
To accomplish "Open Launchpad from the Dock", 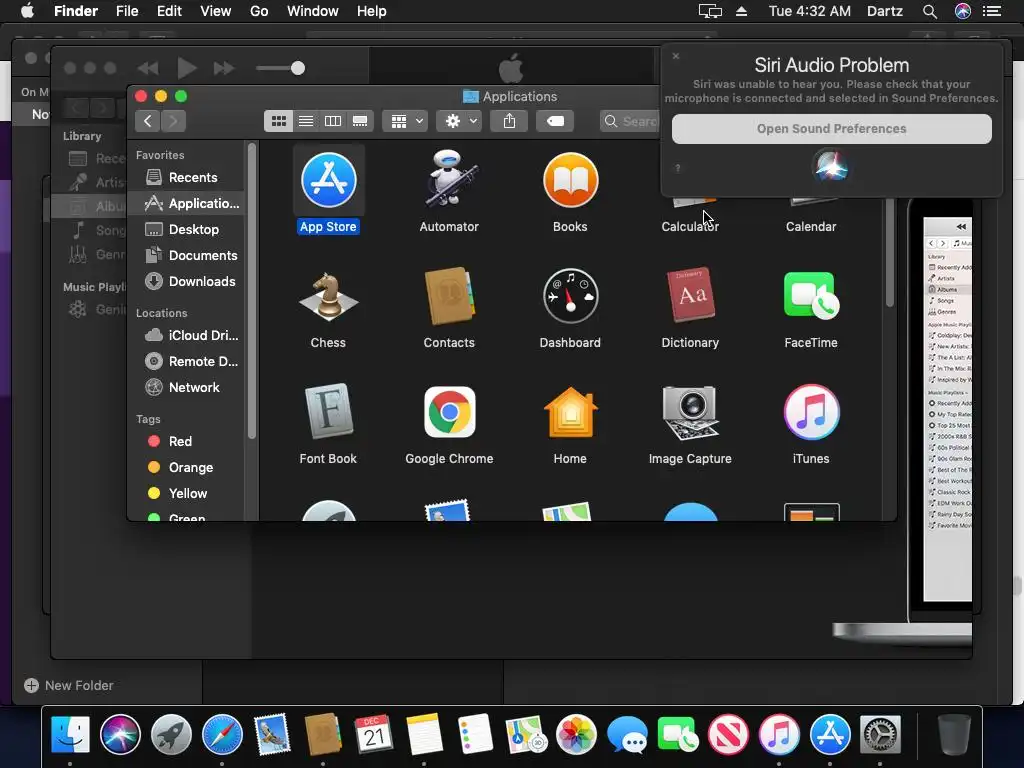I will click(x=171, y=735).
